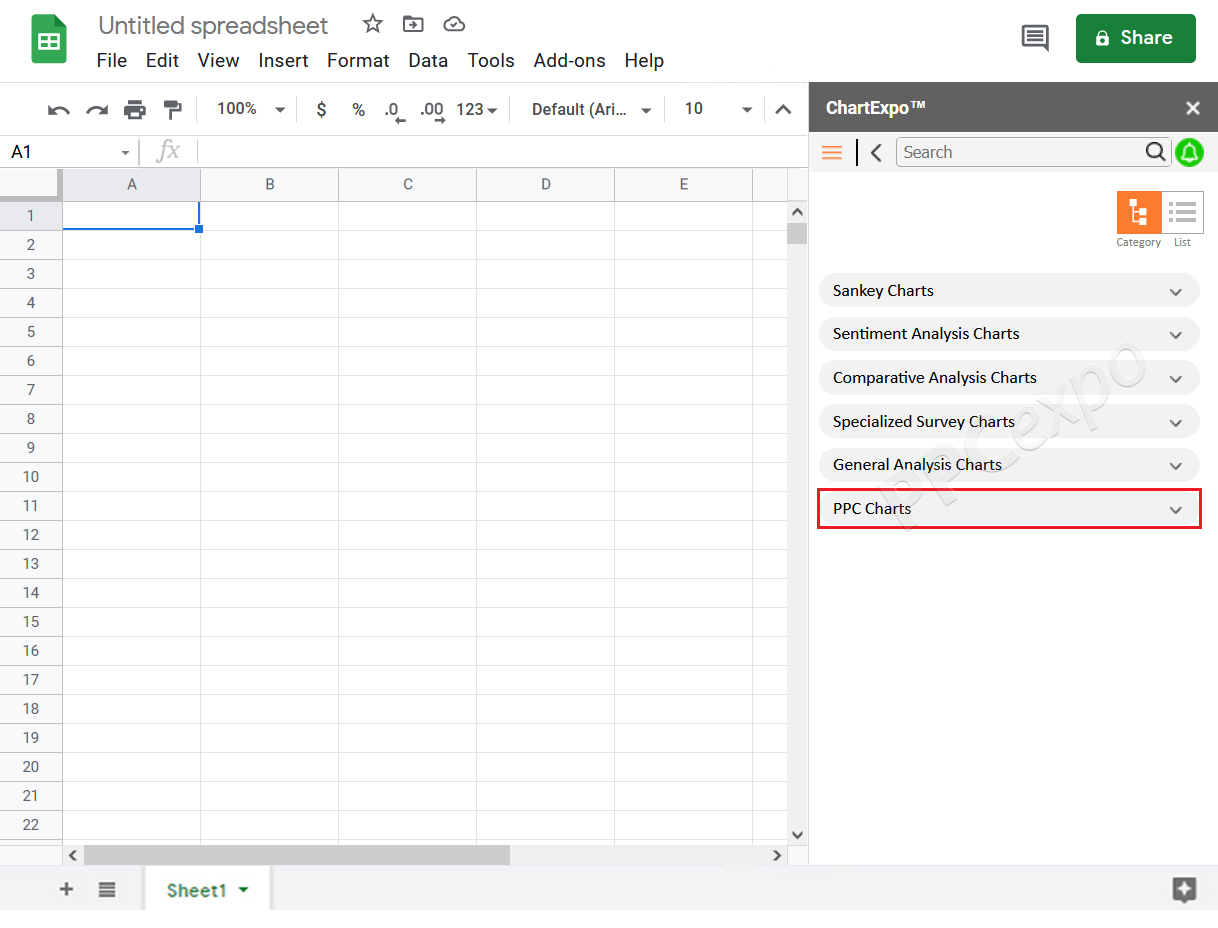Star the Untitled spreadsheet
The image size is (1218, 928).
click(373, 24)
